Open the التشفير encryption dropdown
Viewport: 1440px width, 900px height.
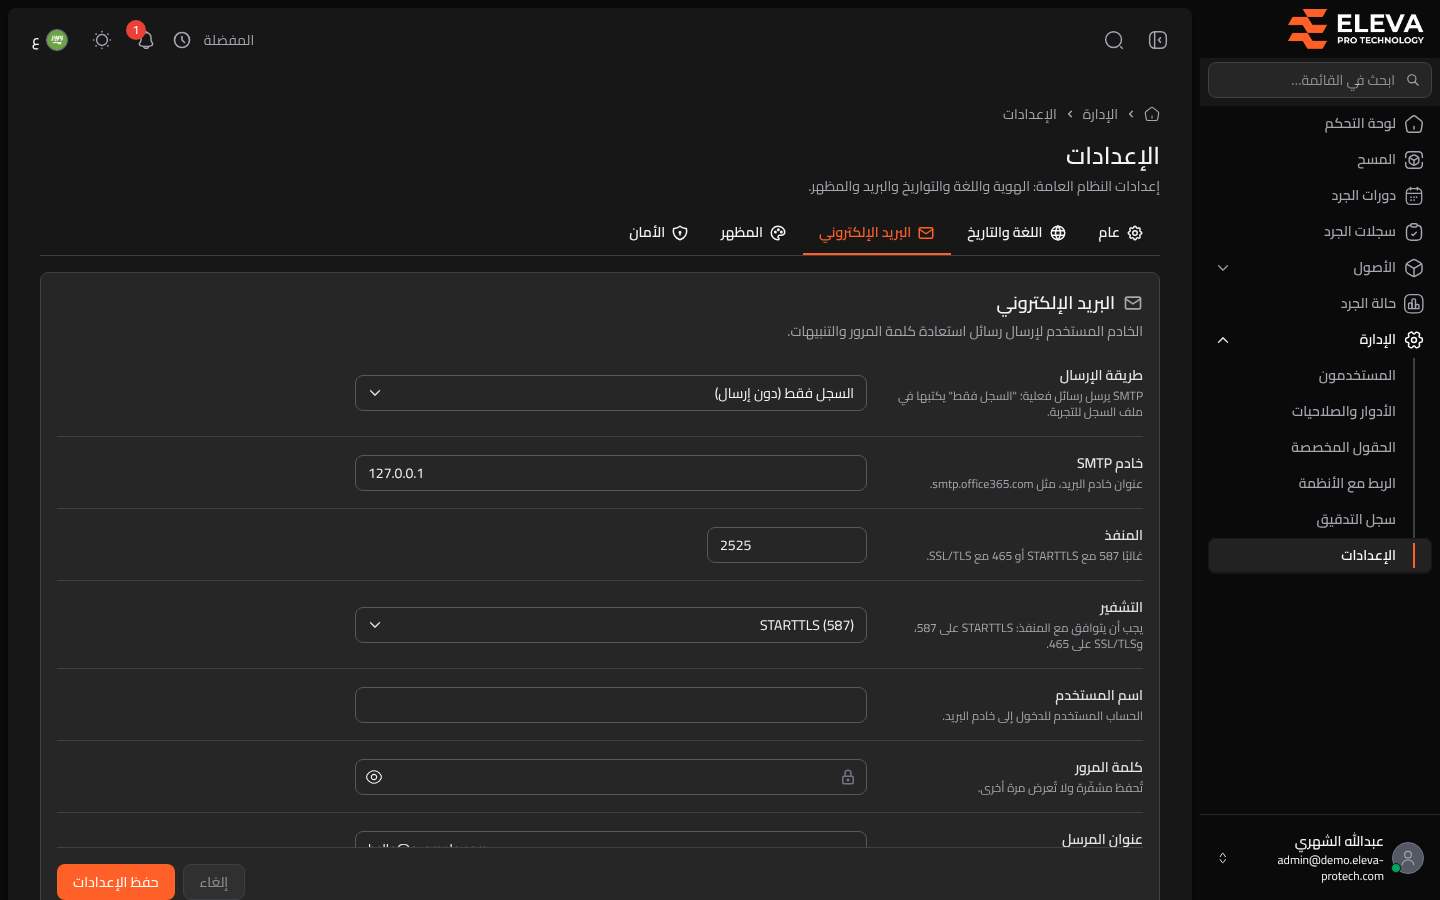[x=611, y=625]
